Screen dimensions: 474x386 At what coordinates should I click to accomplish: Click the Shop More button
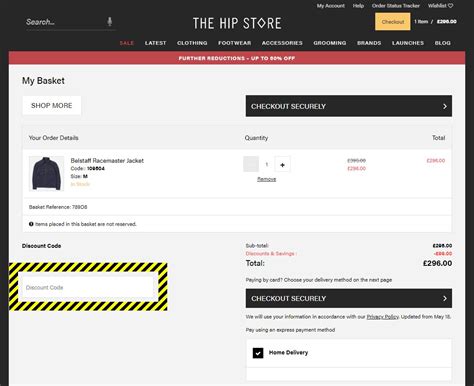click(52, 105)
